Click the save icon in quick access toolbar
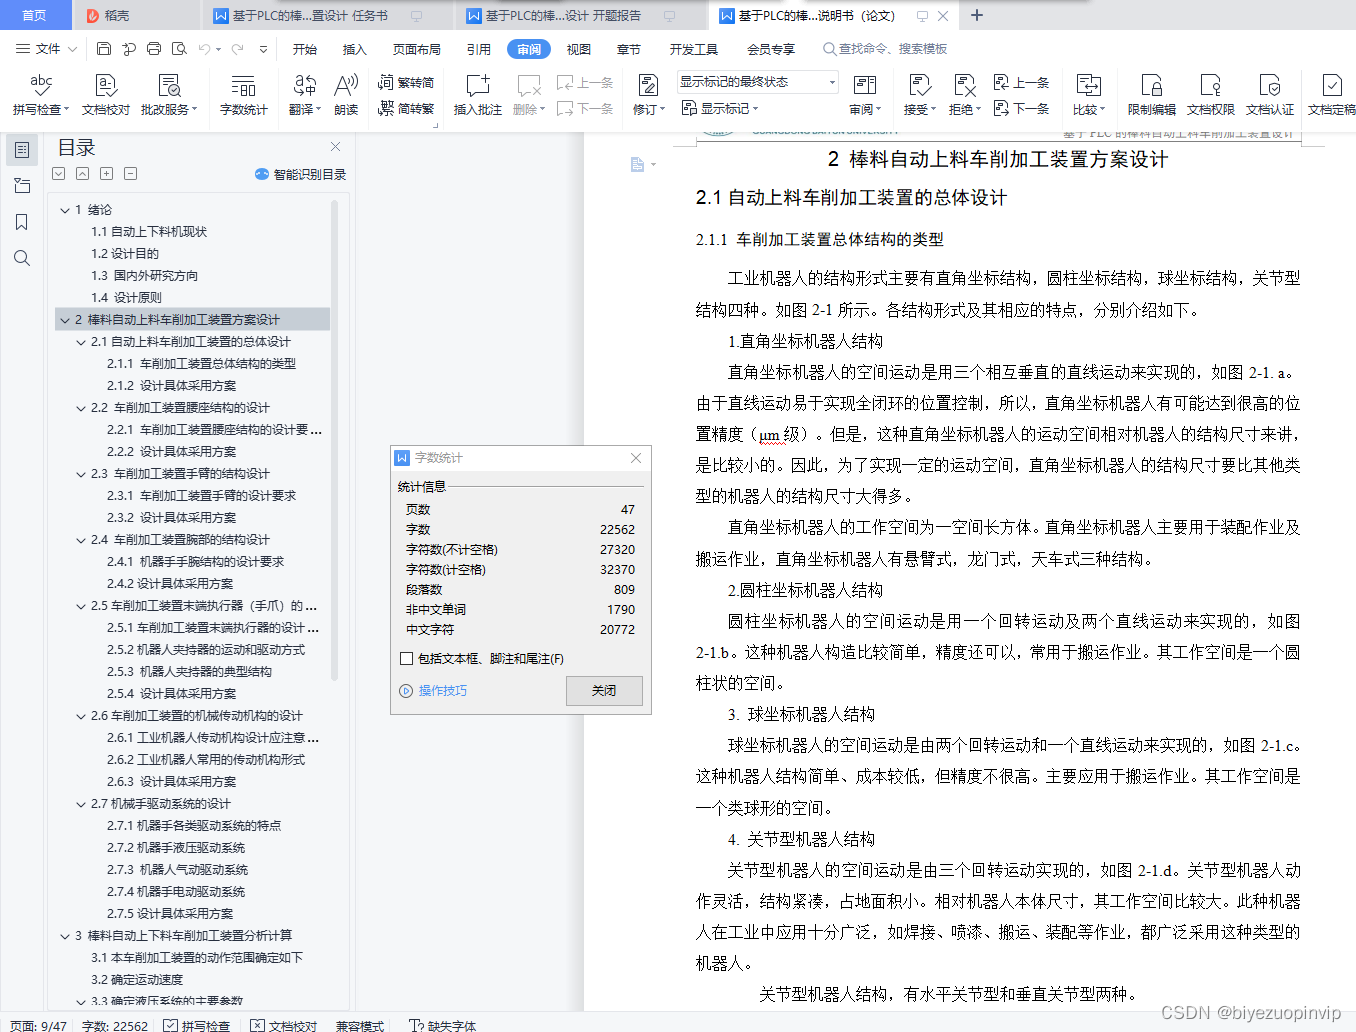Image resolution: width=1356 pixels, height=1032 pixels. 104,49
